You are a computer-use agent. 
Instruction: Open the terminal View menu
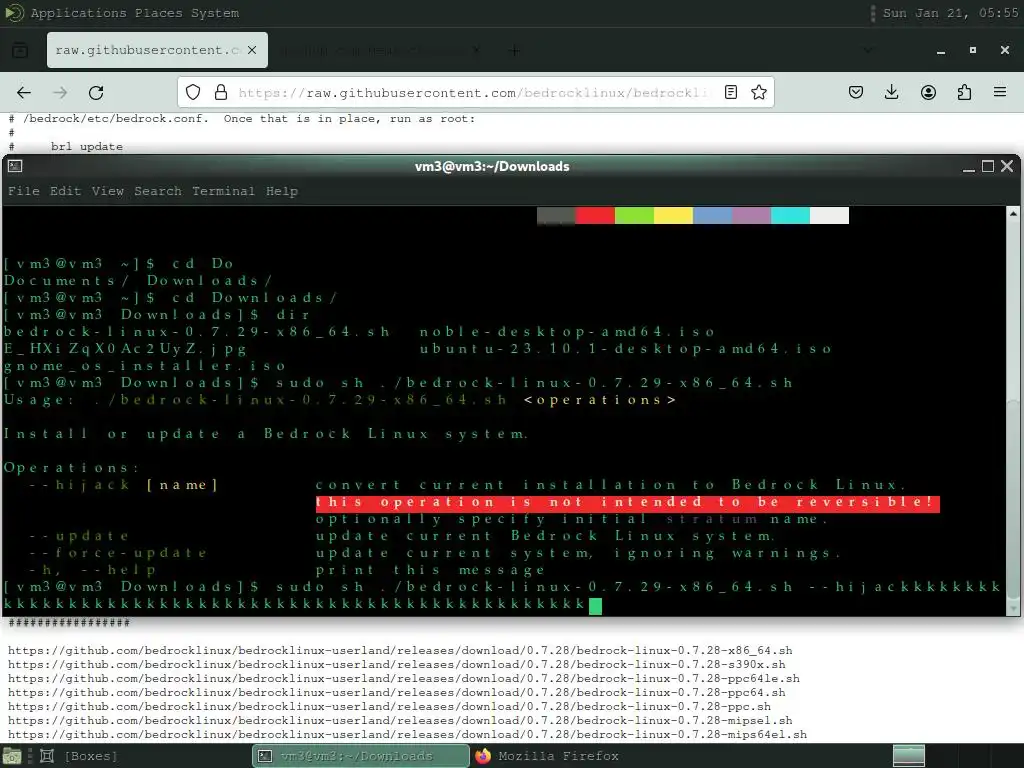point(107,191)
